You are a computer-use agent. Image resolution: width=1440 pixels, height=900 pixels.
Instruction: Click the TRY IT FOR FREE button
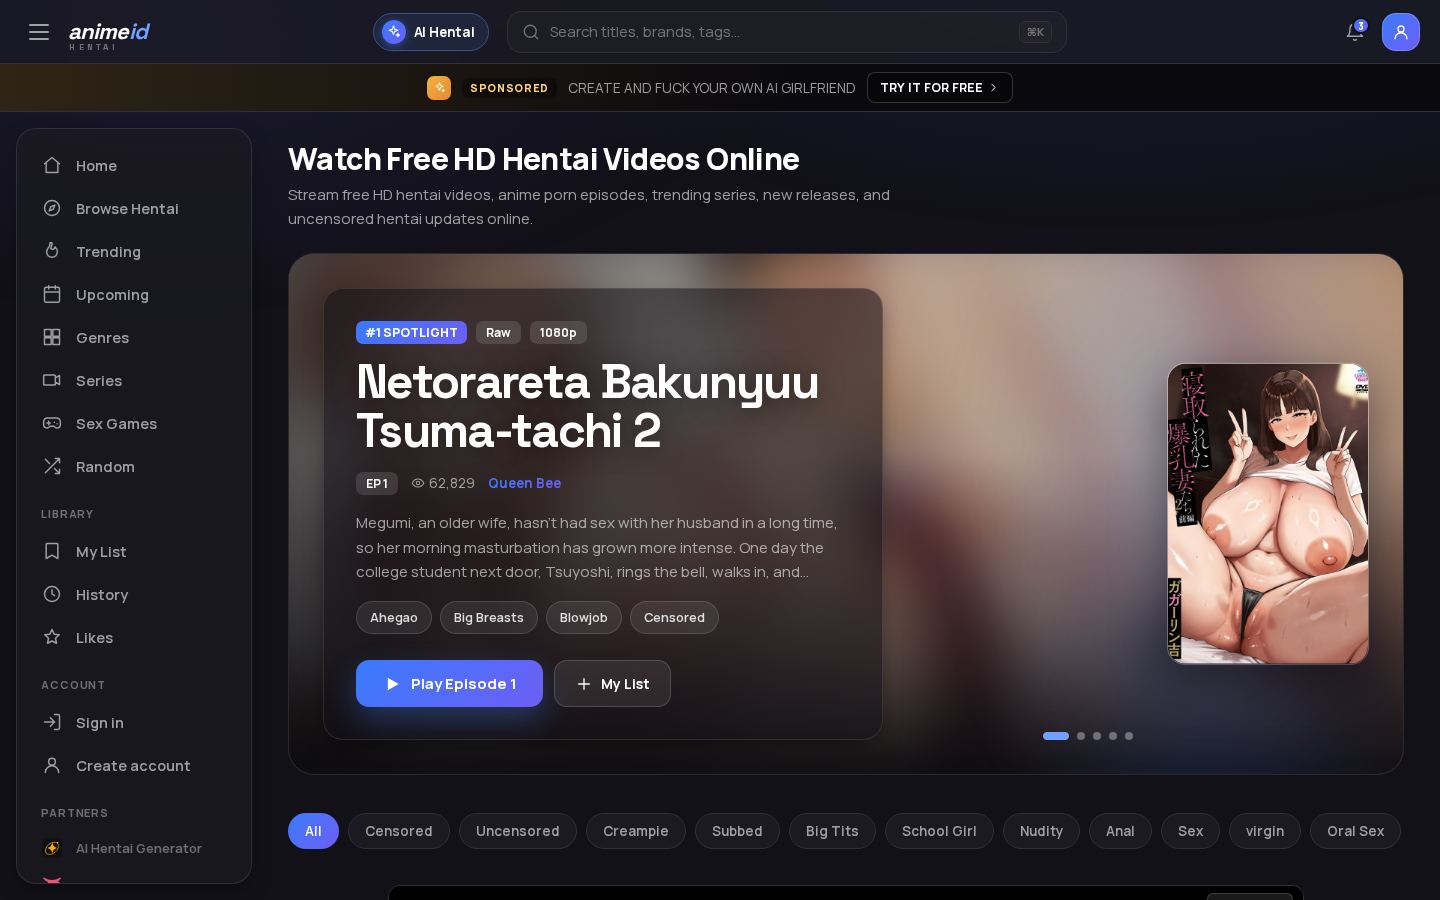pos(940,88)
